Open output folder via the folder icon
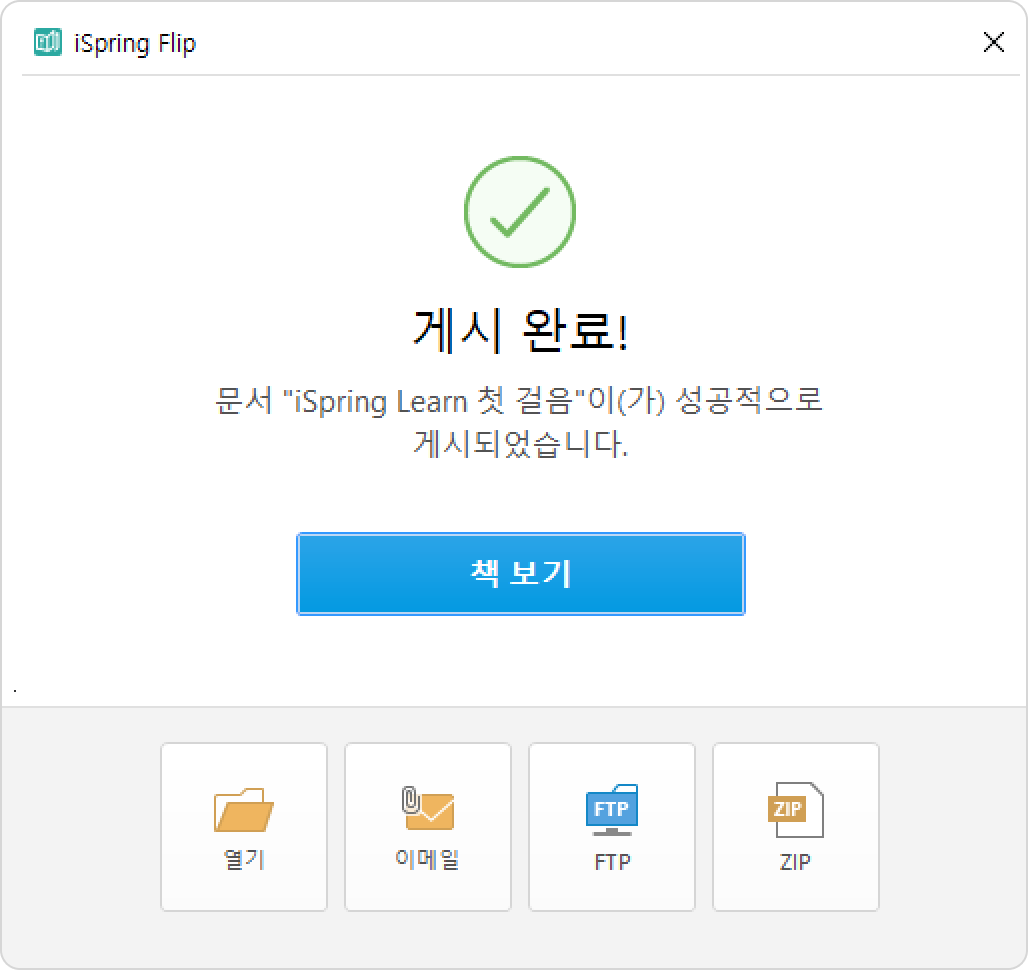Image resolution: width=1028 pixels, height=970 pixels. click(x=244, y=810)
